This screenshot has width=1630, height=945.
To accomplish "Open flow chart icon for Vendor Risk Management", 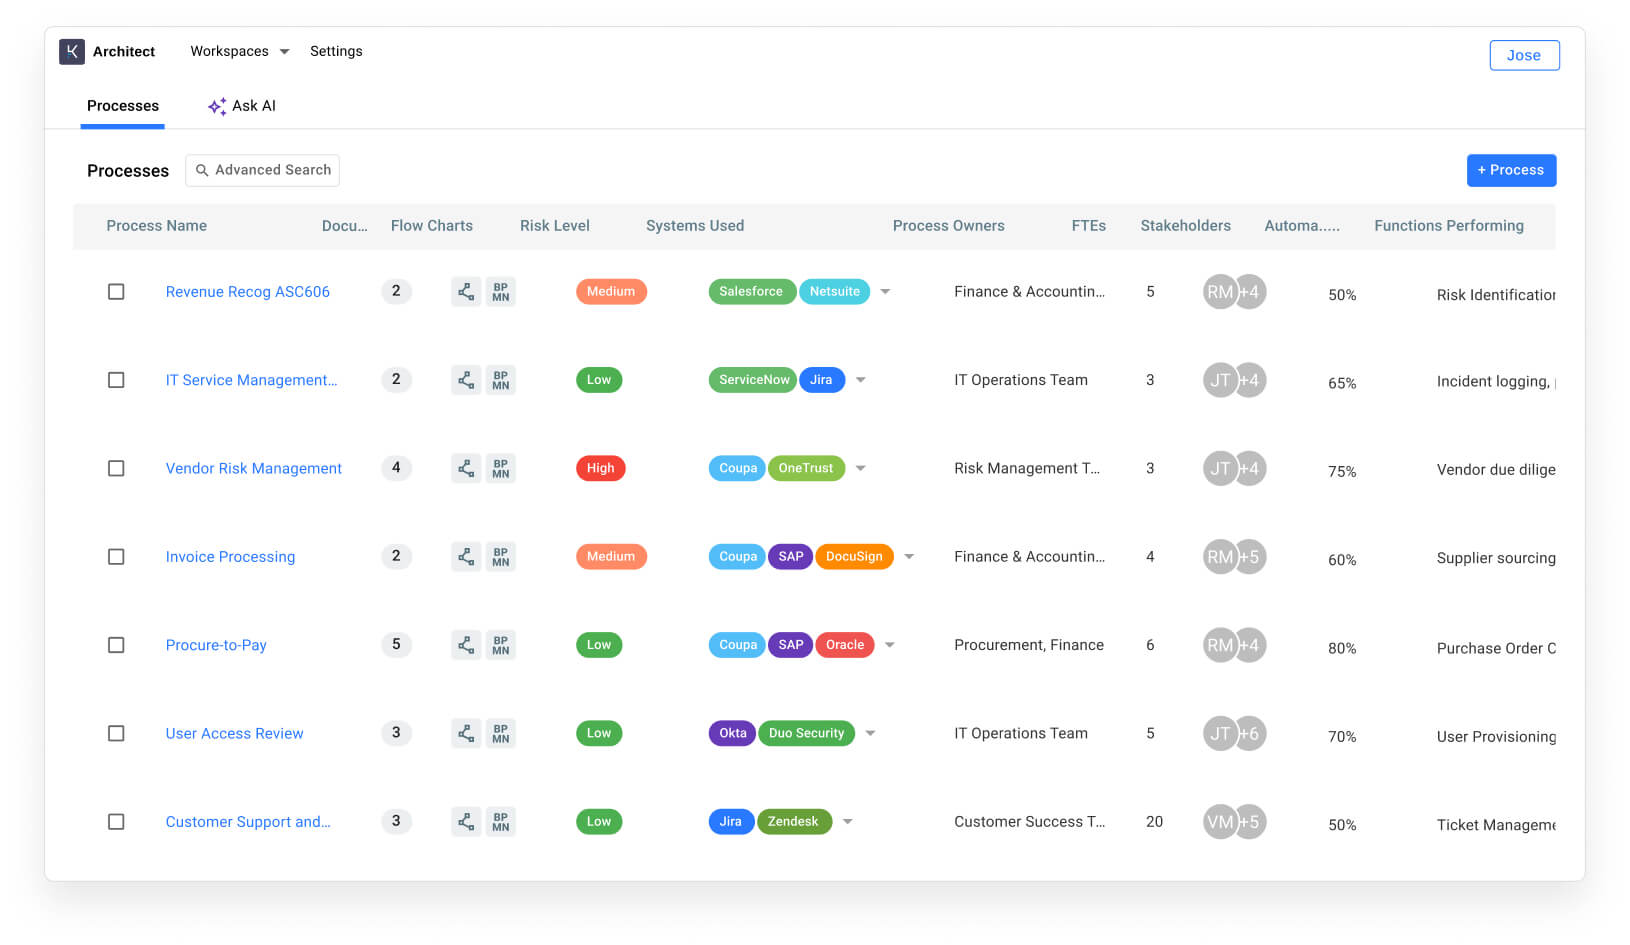I will point(466,468).
